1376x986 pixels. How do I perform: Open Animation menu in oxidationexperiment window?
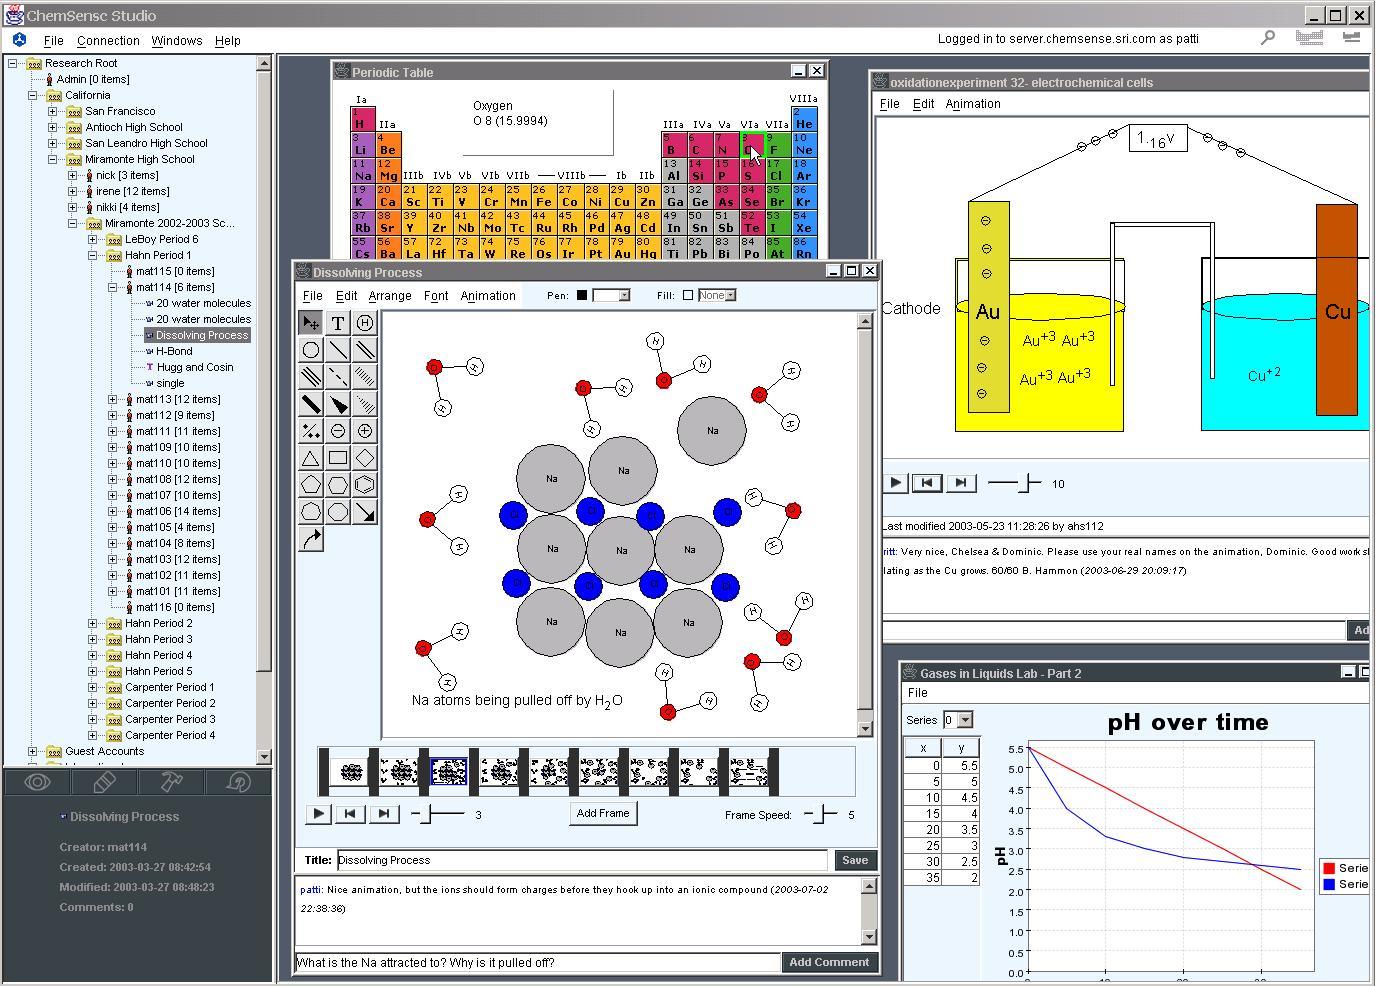[x=972, y=104]
